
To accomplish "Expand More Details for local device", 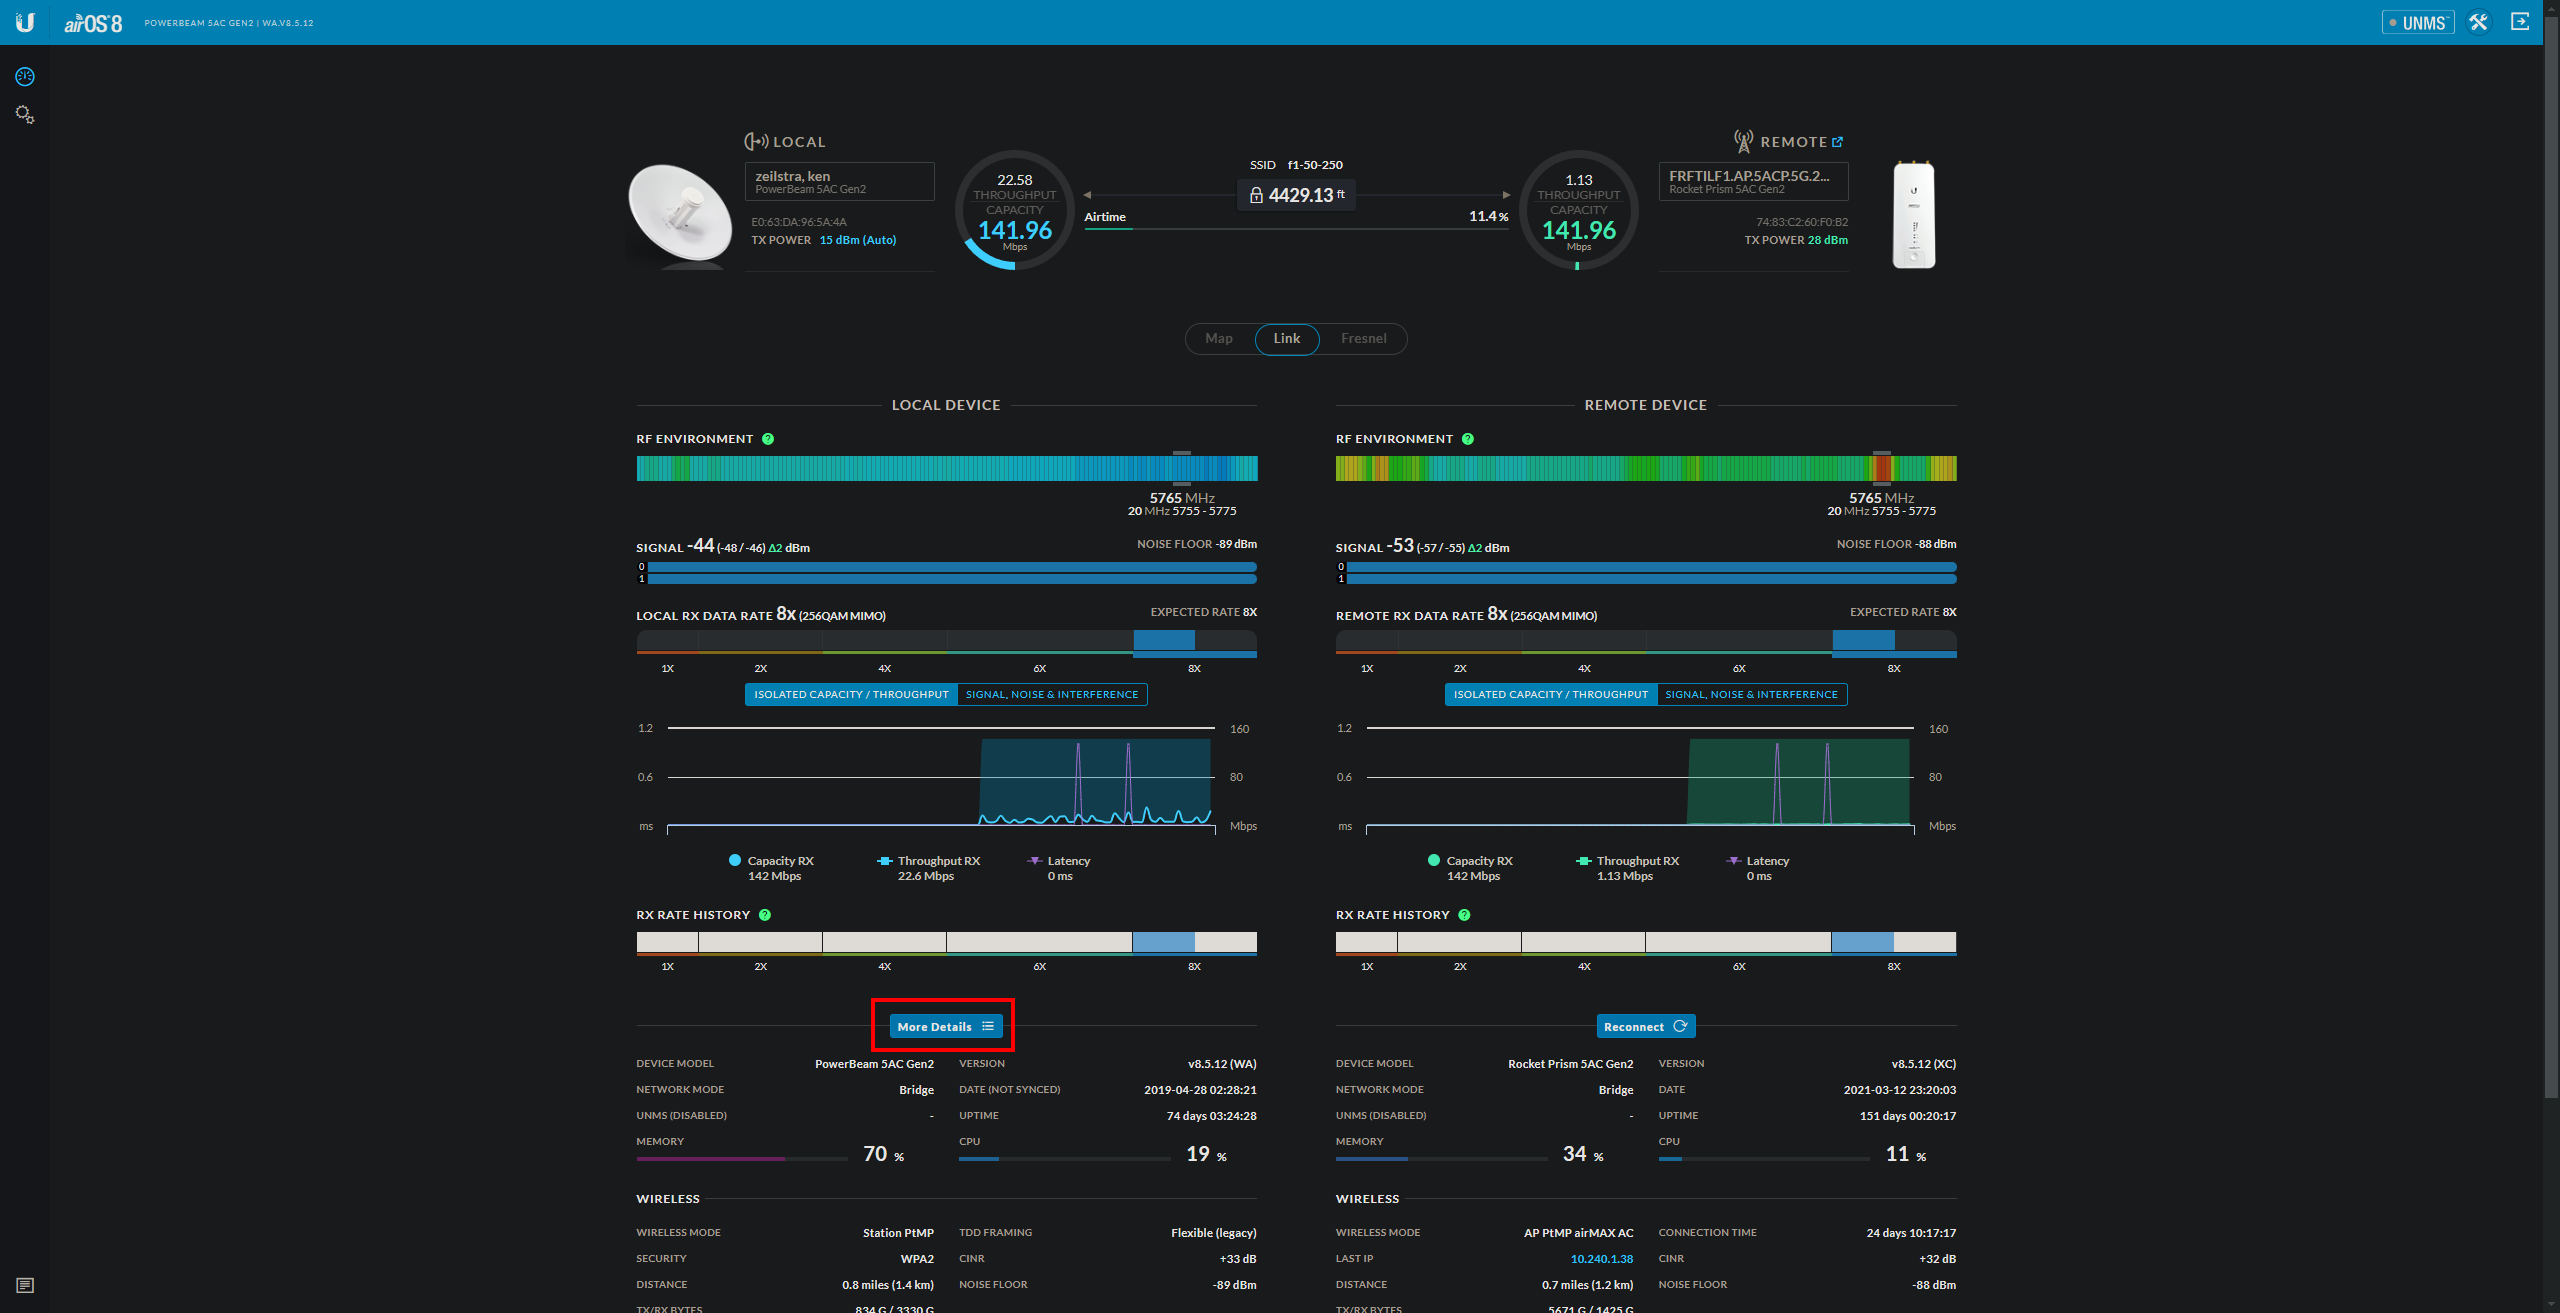I will coord(945,1026).
